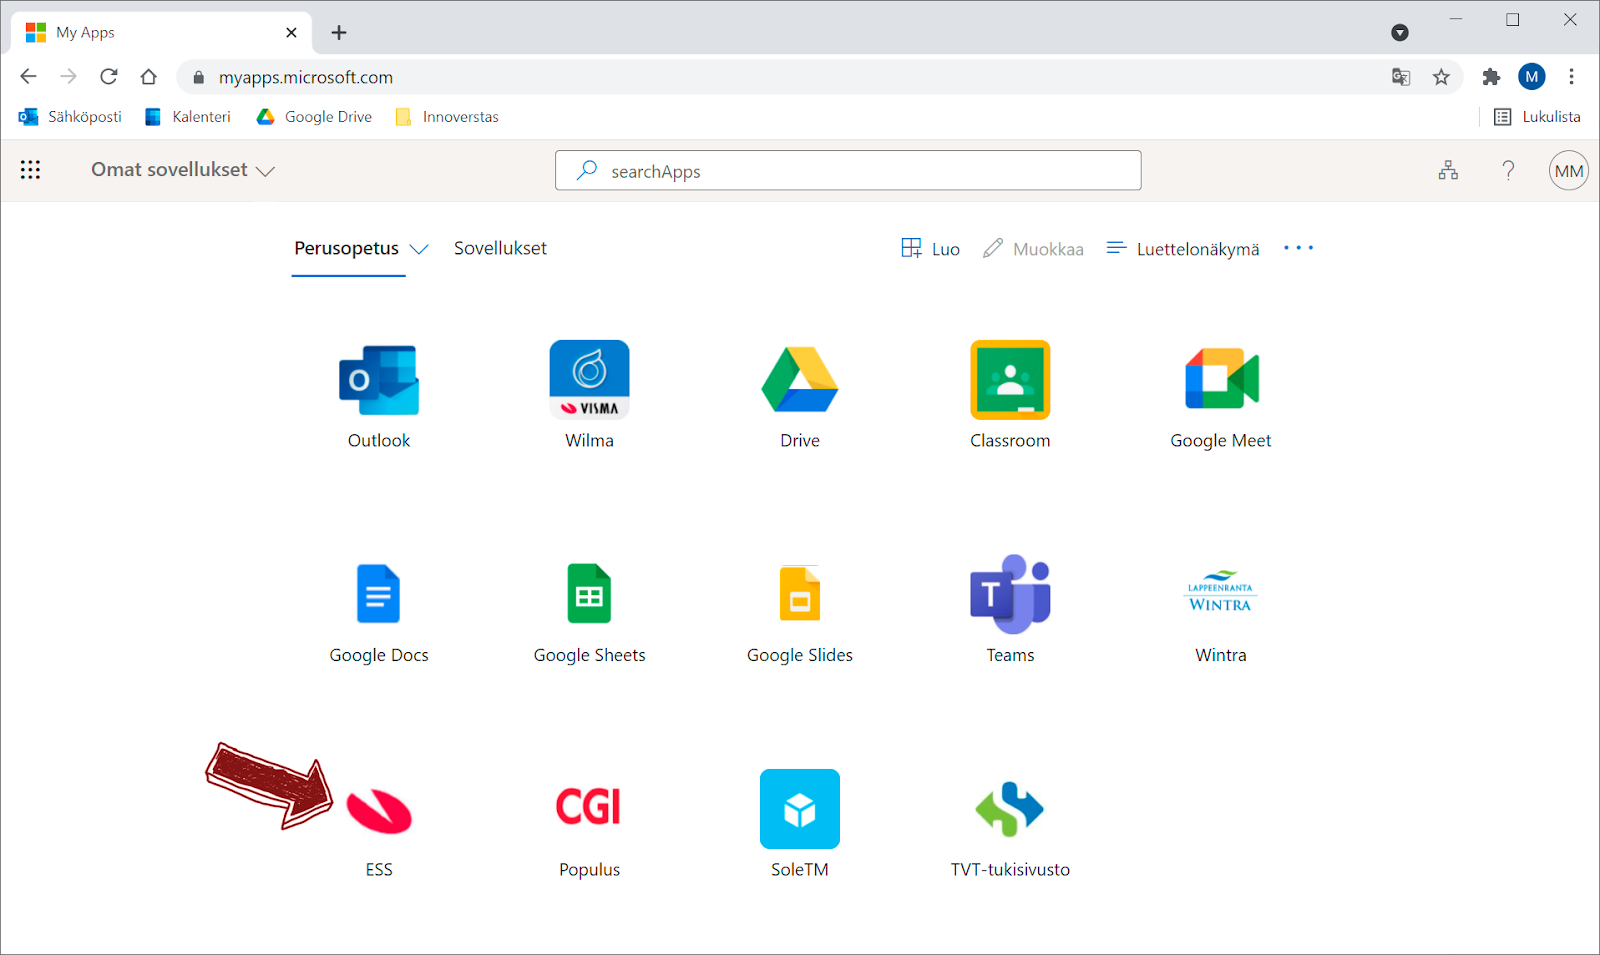Open the Chrome profile M avatar
Screen dimensions: 1600x955
(x=1531, y=77)
